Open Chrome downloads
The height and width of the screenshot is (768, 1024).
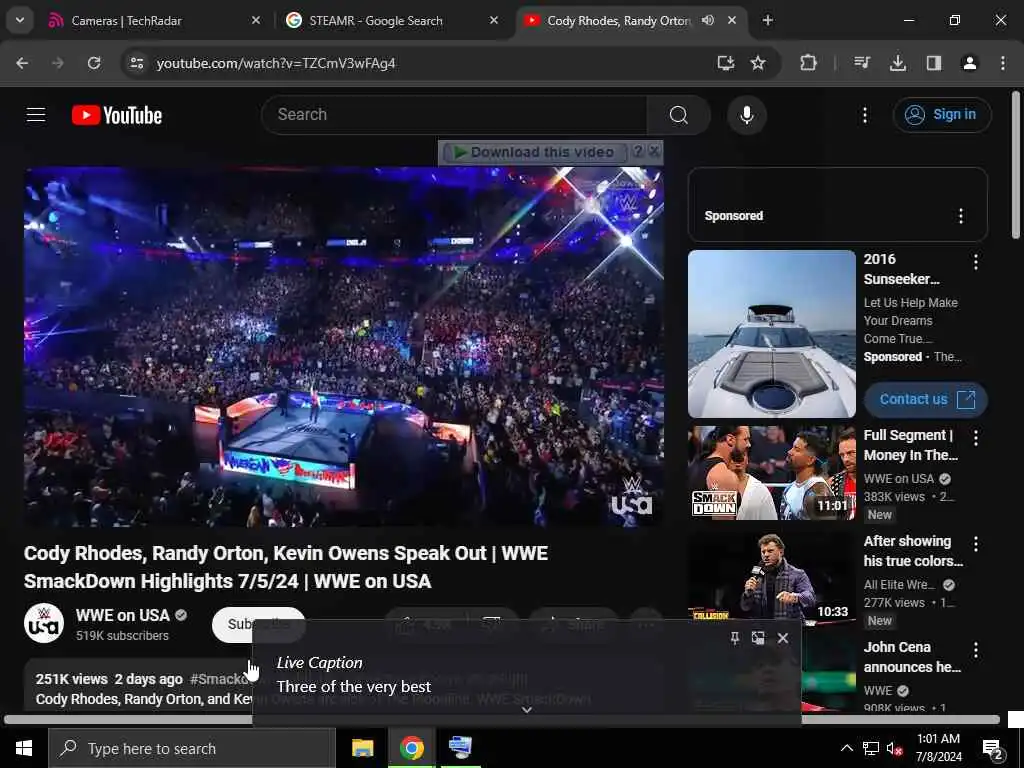pyautogui.click(x=898, y=63)
